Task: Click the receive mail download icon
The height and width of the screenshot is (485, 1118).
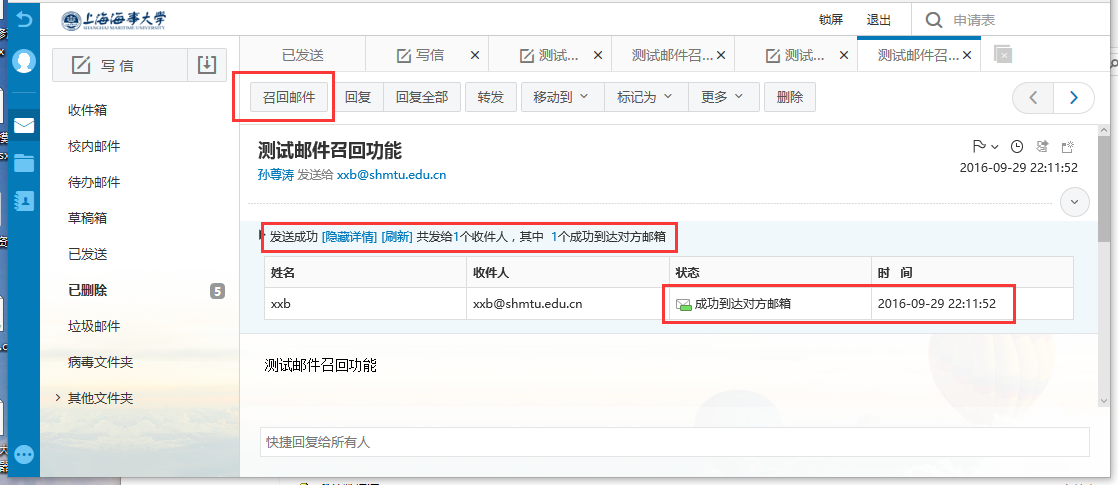Action: click(206, 65)
